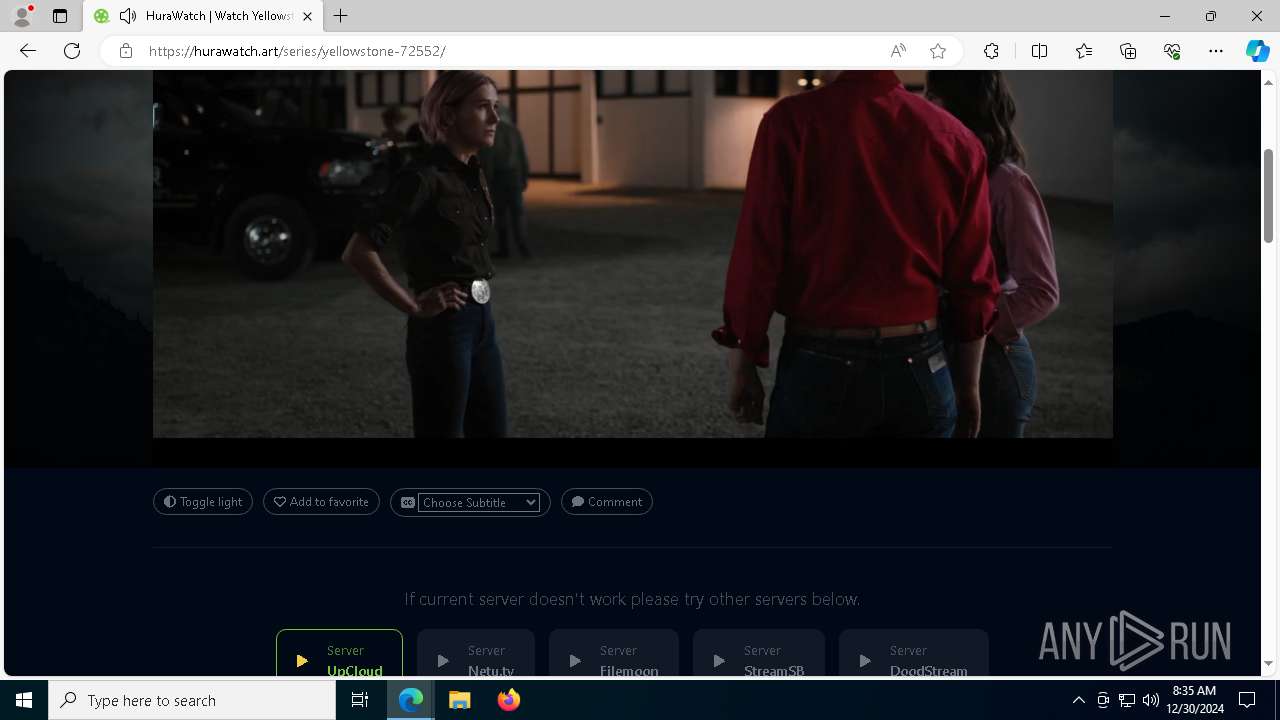Open the volume tray icon

click(1151, 700)
